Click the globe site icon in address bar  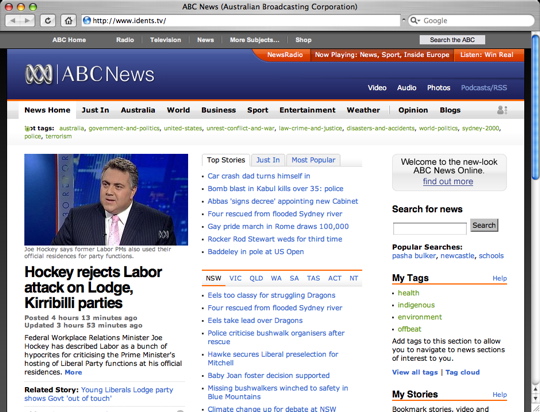coord(87,21)
